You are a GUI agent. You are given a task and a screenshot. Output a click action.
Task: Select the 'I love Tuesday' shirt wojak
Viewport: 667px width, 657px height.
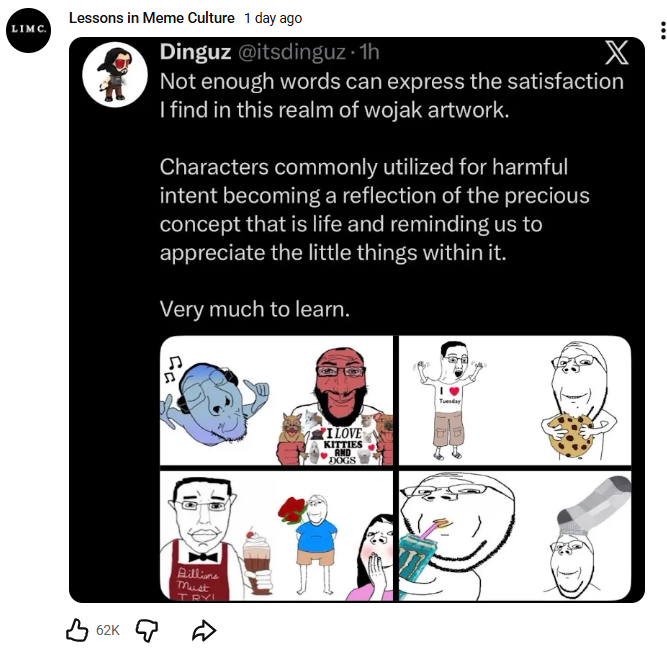tap(450, 400)
